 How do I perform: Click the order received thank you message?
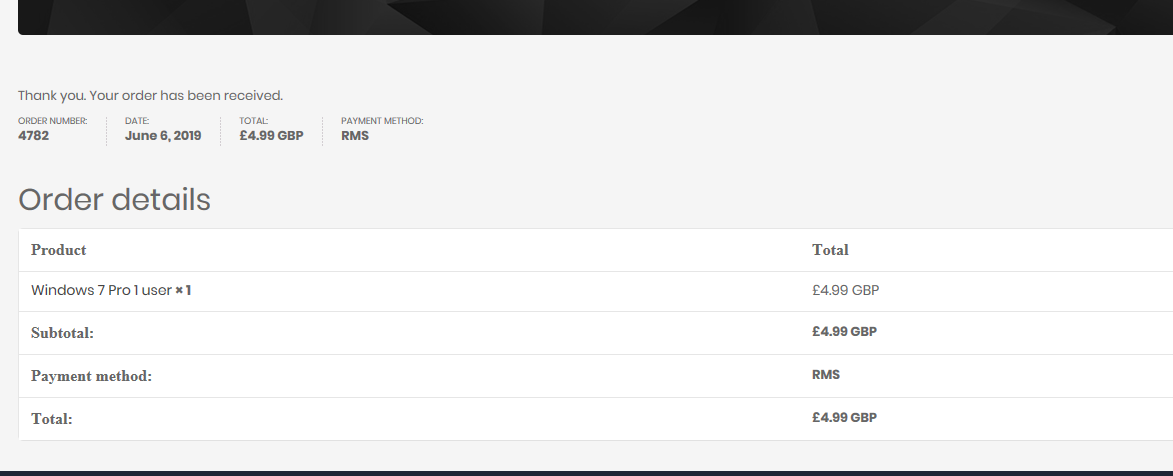(150, 96)
